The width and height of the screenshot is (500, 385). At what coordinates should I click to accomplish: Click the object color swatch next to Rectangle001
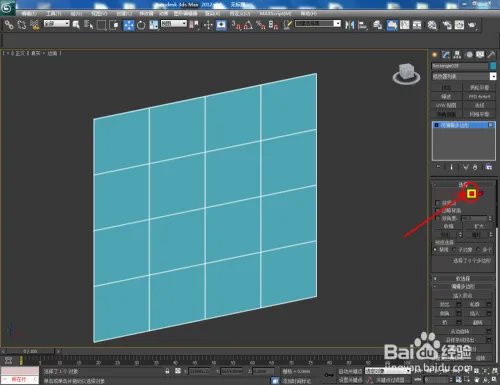[493, 66]
